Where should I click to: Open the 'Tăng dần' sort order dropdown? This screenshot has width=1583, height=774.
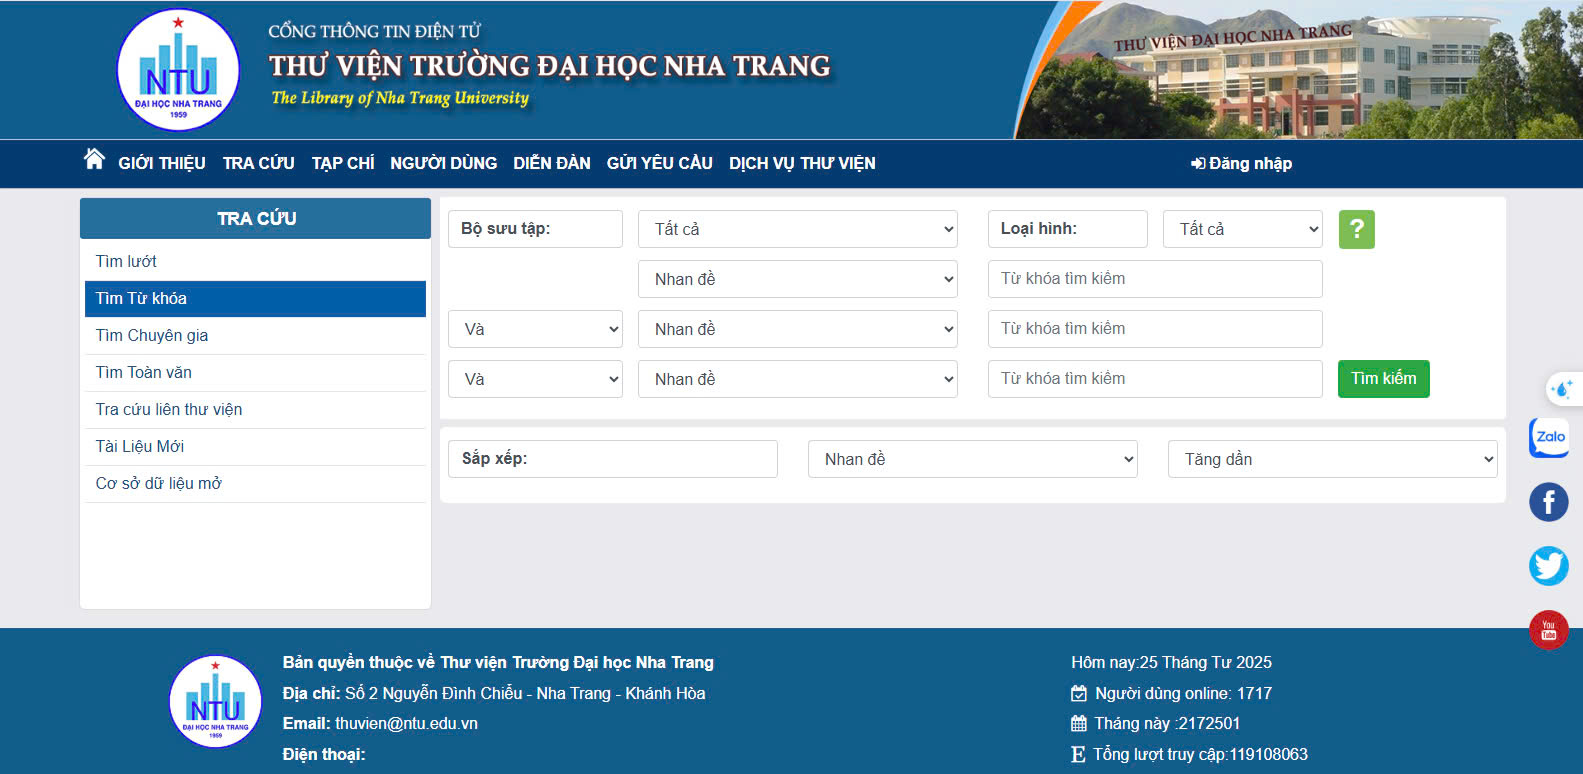coord(1332,459)
